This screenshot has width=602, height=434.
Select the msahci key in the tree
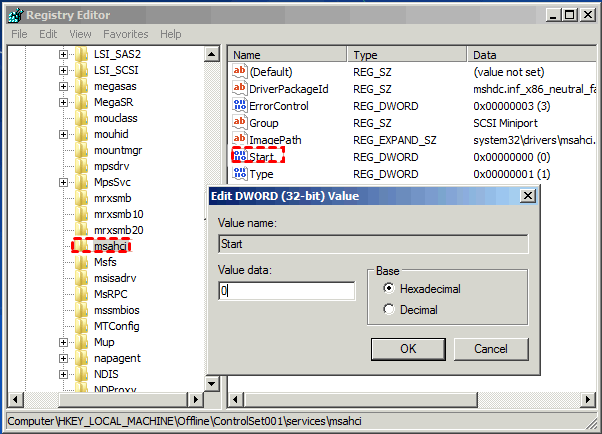111,246
